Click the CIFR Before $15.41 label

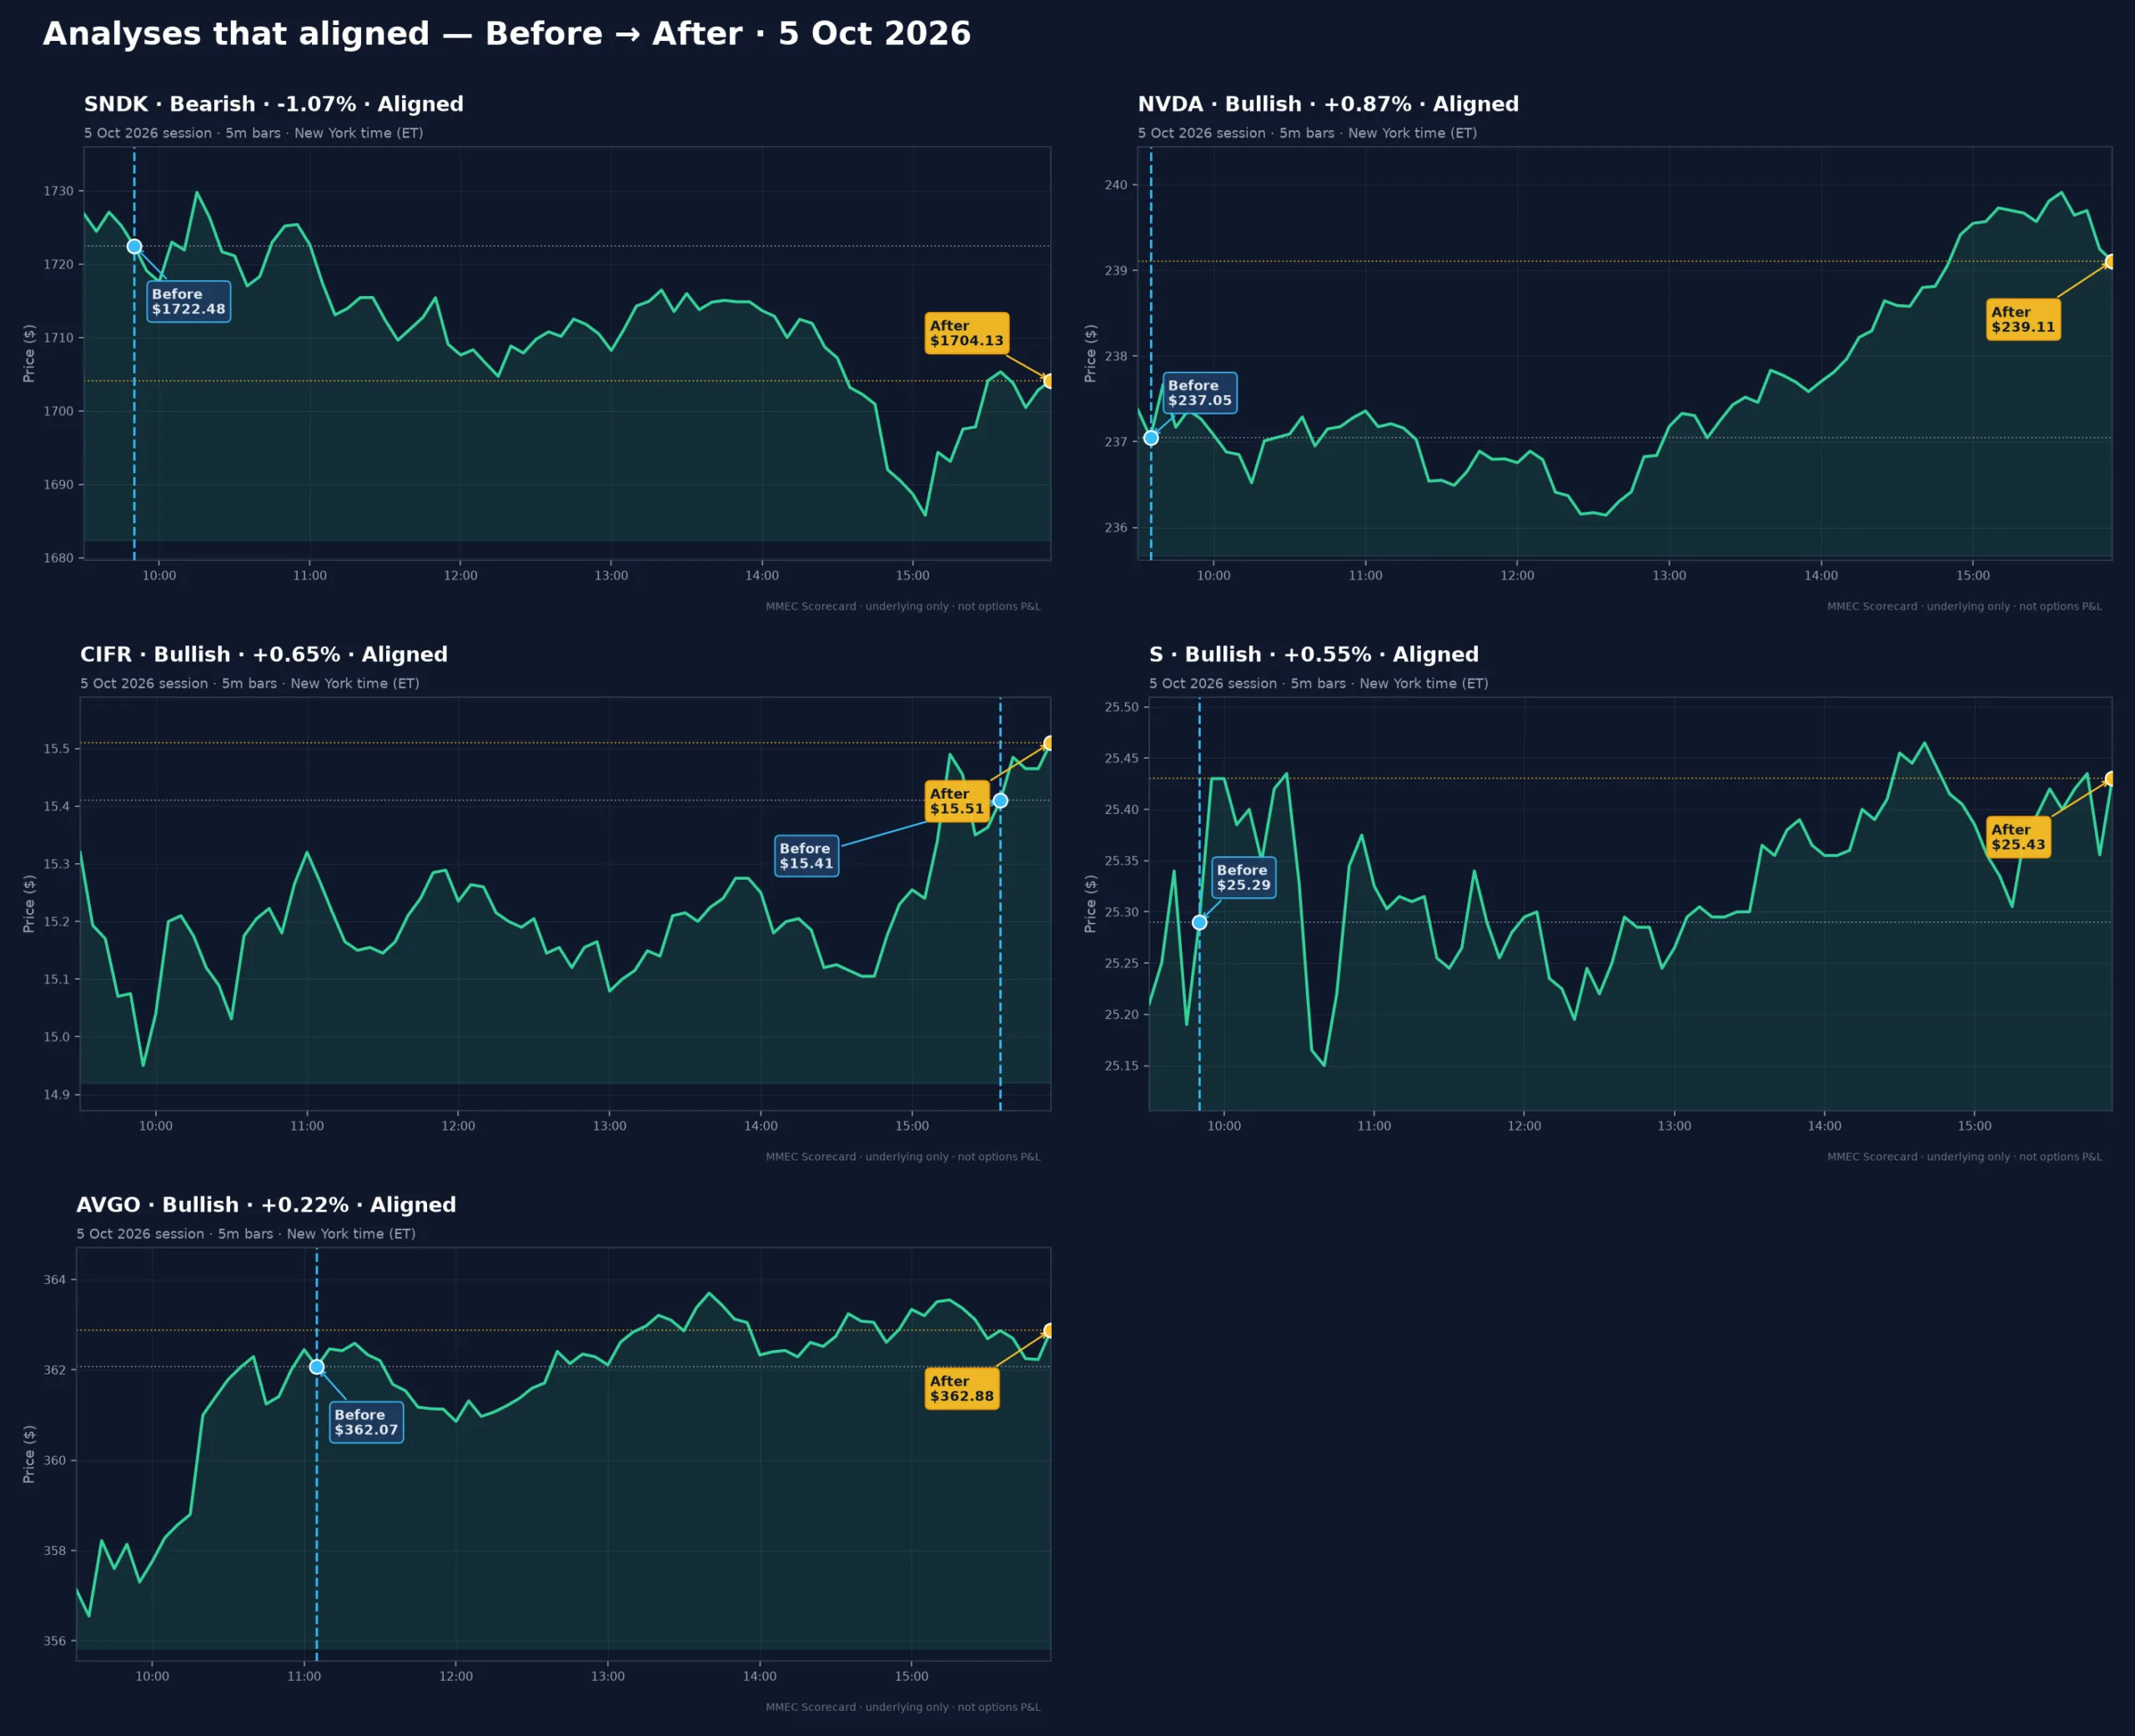[806, 856]
